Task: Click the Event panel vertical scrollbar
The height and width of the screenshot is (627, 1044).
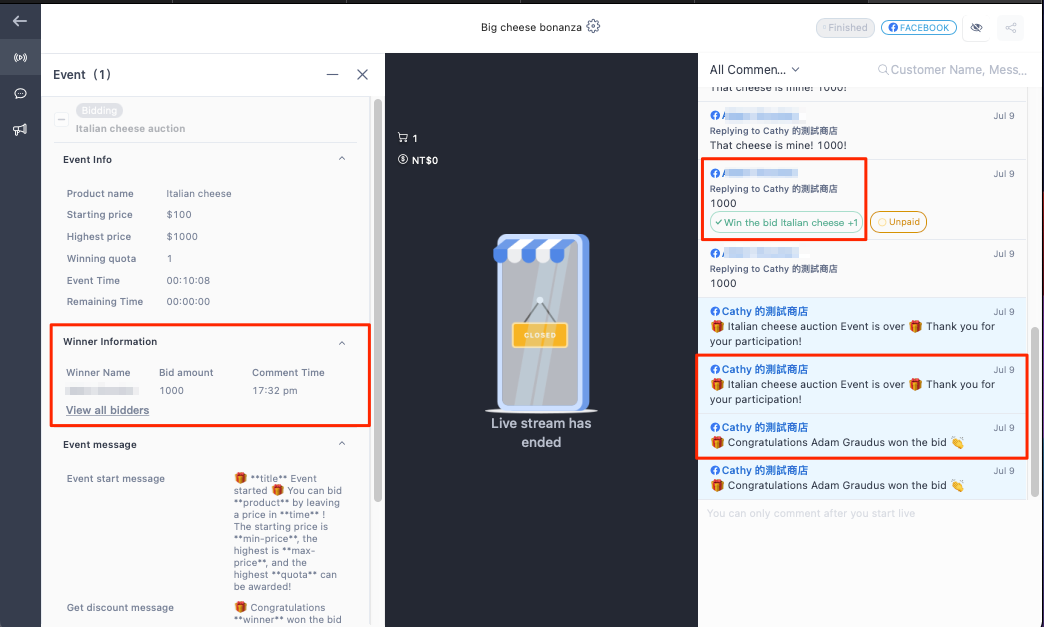Action: tap(378, 300)
